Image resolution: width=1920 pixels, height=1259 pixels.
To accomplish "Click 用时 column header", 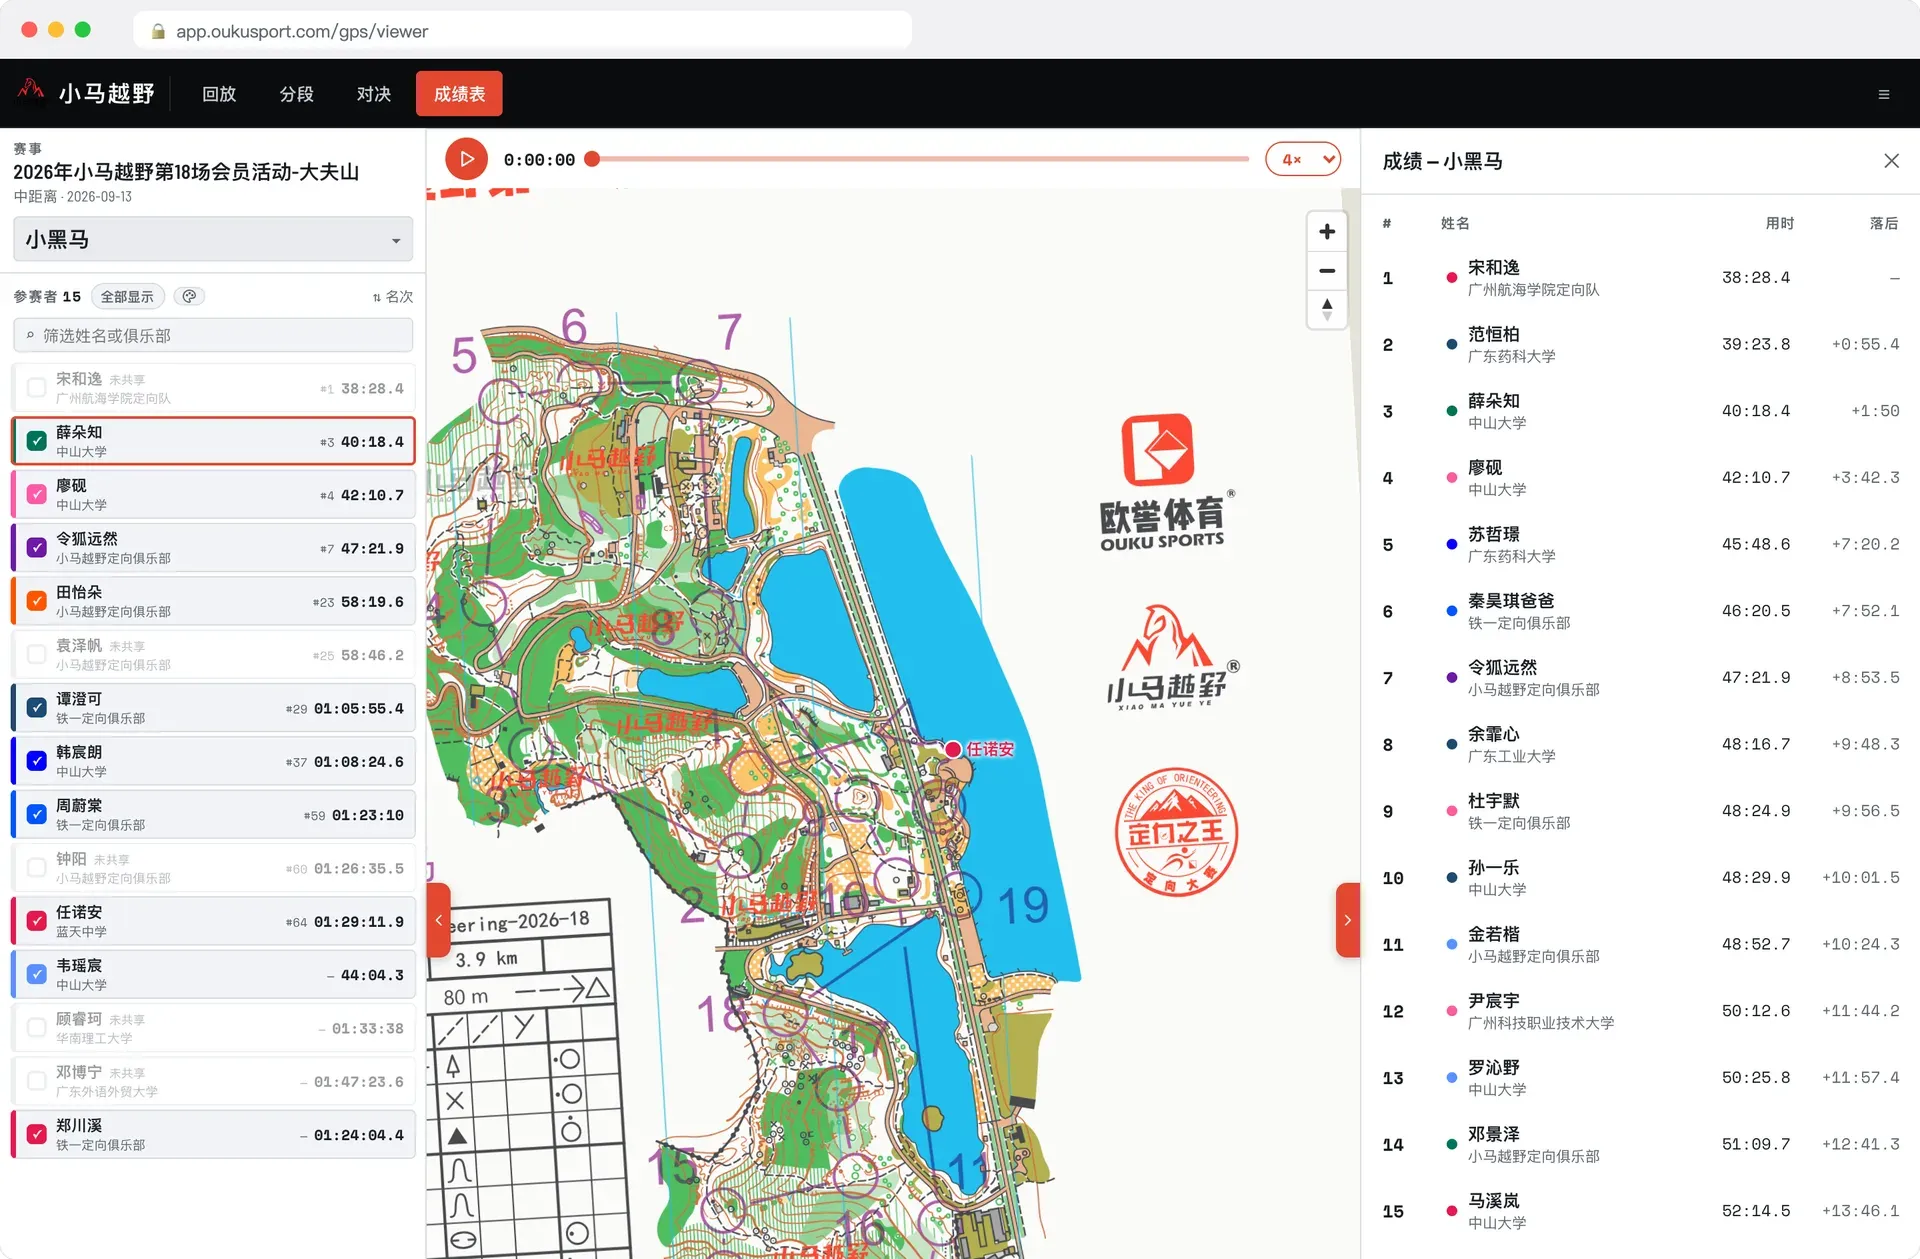I will tap(1779, 223).
